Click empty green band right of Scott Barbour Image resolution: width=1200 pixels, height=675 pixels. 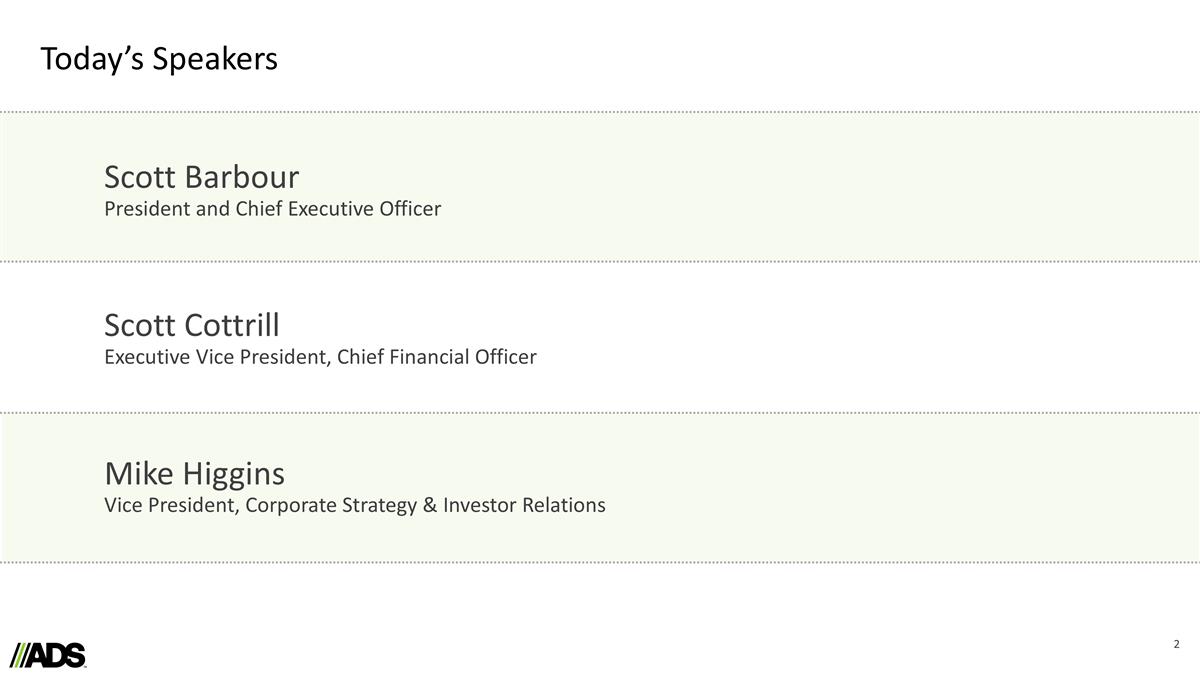coord(800,187)
